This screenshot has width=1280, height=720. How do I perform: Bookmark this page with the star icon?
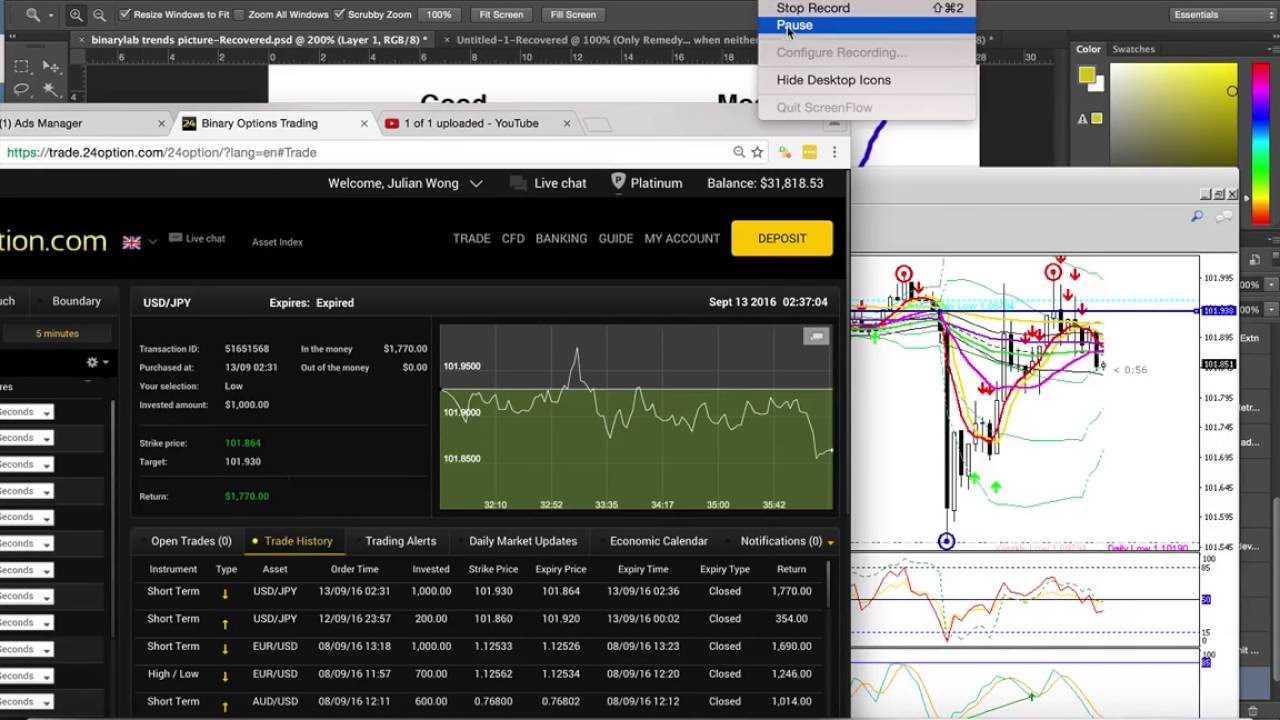757,152
